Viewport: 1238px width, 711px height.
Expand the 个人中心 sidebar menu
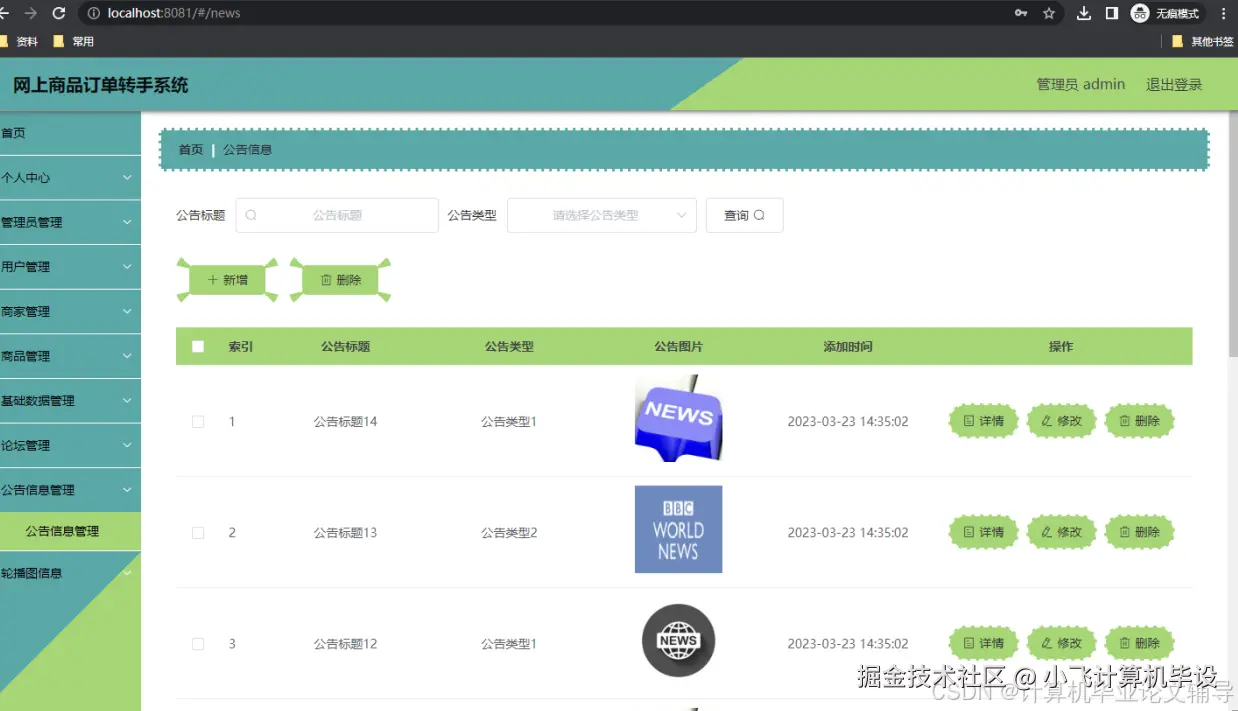(70, 177)
